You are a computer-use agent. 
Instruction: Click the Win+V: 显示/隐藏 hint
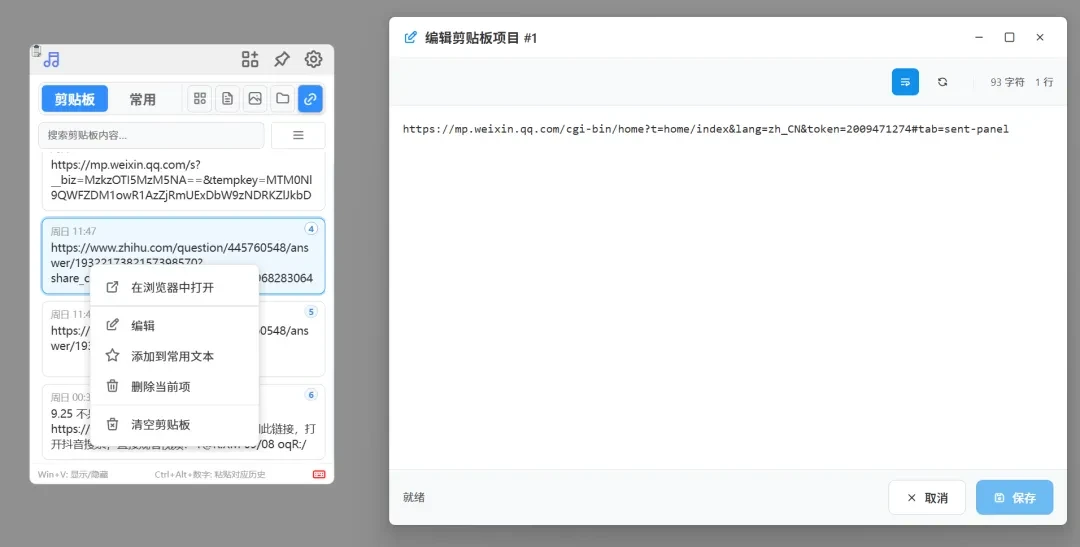click(x=72, y=475)
